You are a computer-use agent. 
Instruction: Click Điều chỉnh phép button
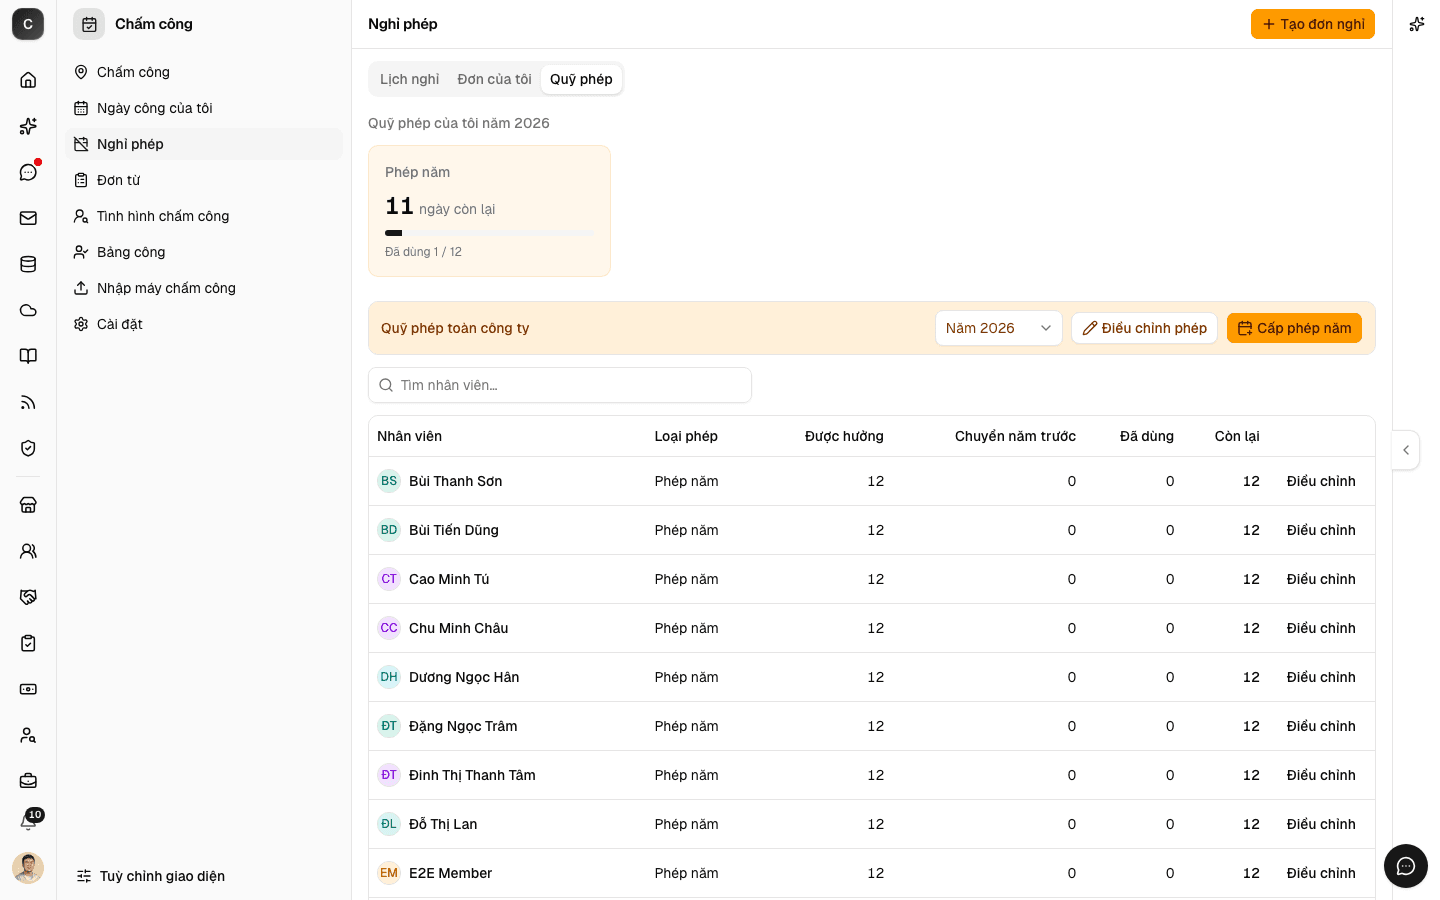1144,328
